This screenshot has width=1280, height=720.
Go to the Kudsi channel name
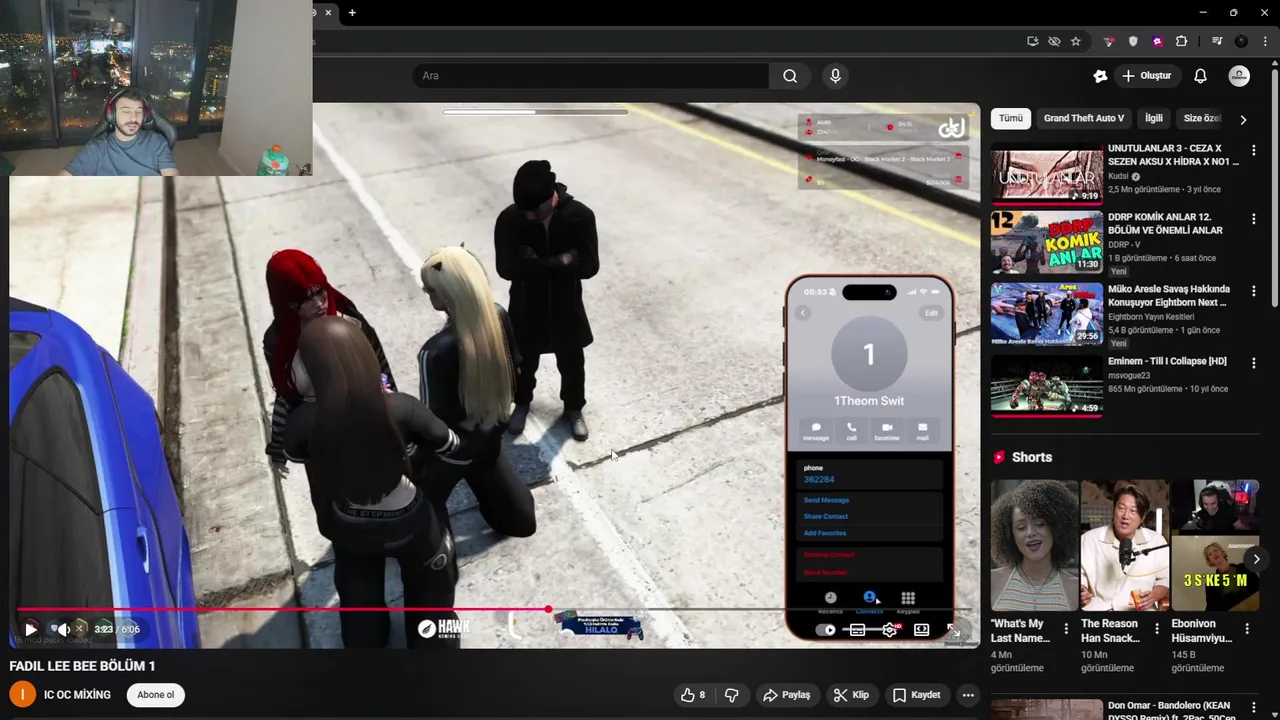pyautogui.click(x=1119, y=176)
